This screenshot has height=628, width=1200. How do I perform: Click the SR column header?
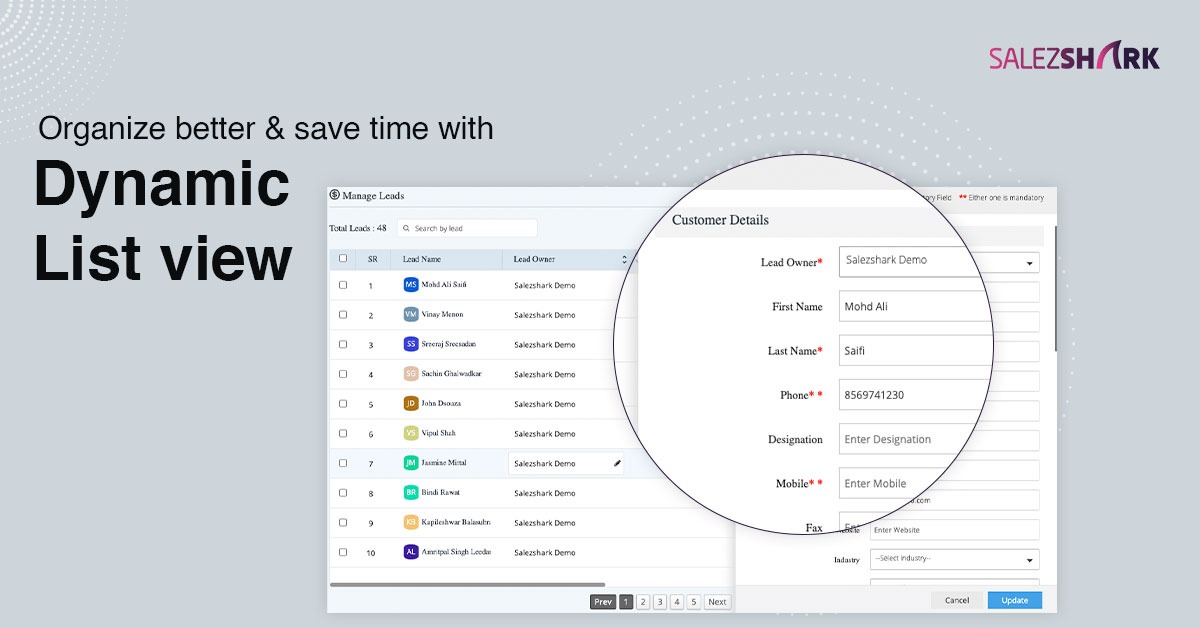point(372,259)
